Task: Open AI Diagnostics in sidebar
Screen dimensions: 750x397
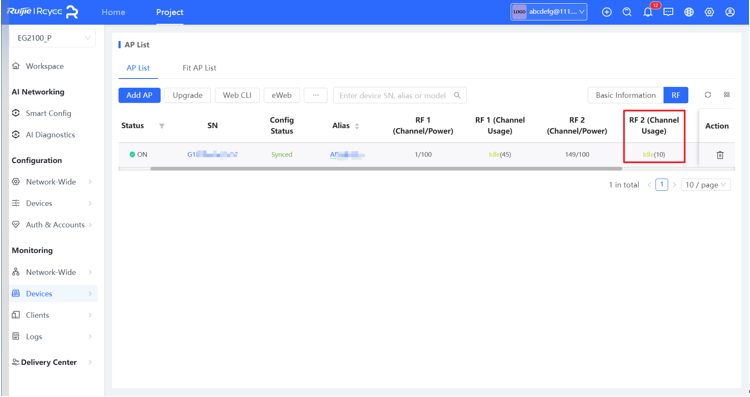Action: pos(50,135)
